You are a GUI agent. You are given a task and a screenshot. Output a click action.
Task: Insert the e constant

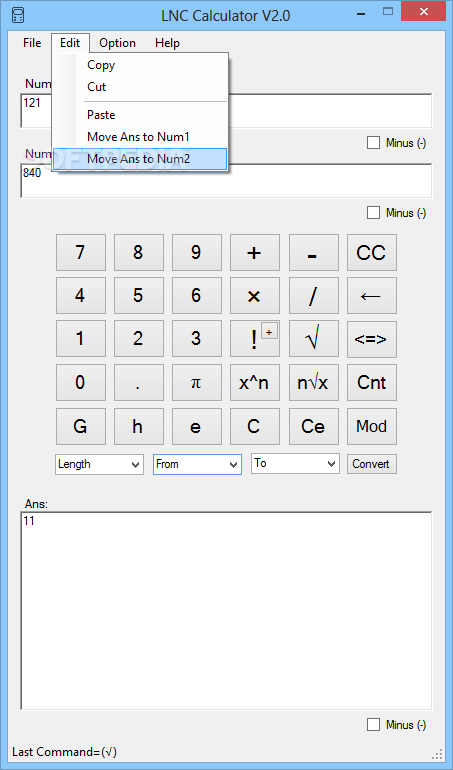pyautogui.click(x=197, y=426)
